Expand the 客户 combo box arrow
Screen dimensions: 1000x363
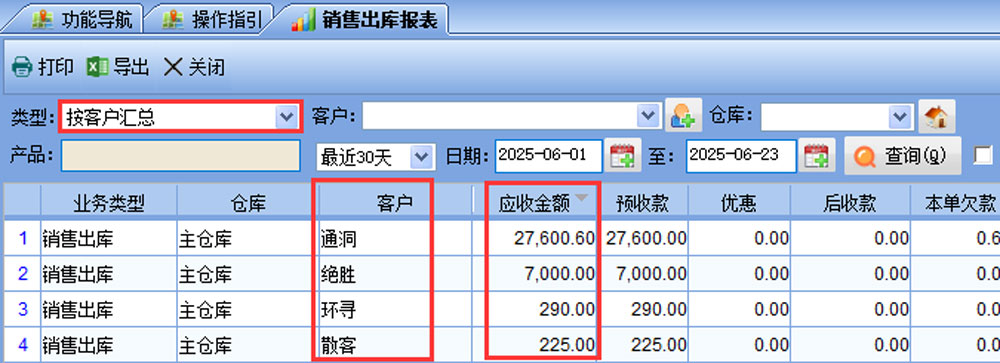tap(649, 116)
